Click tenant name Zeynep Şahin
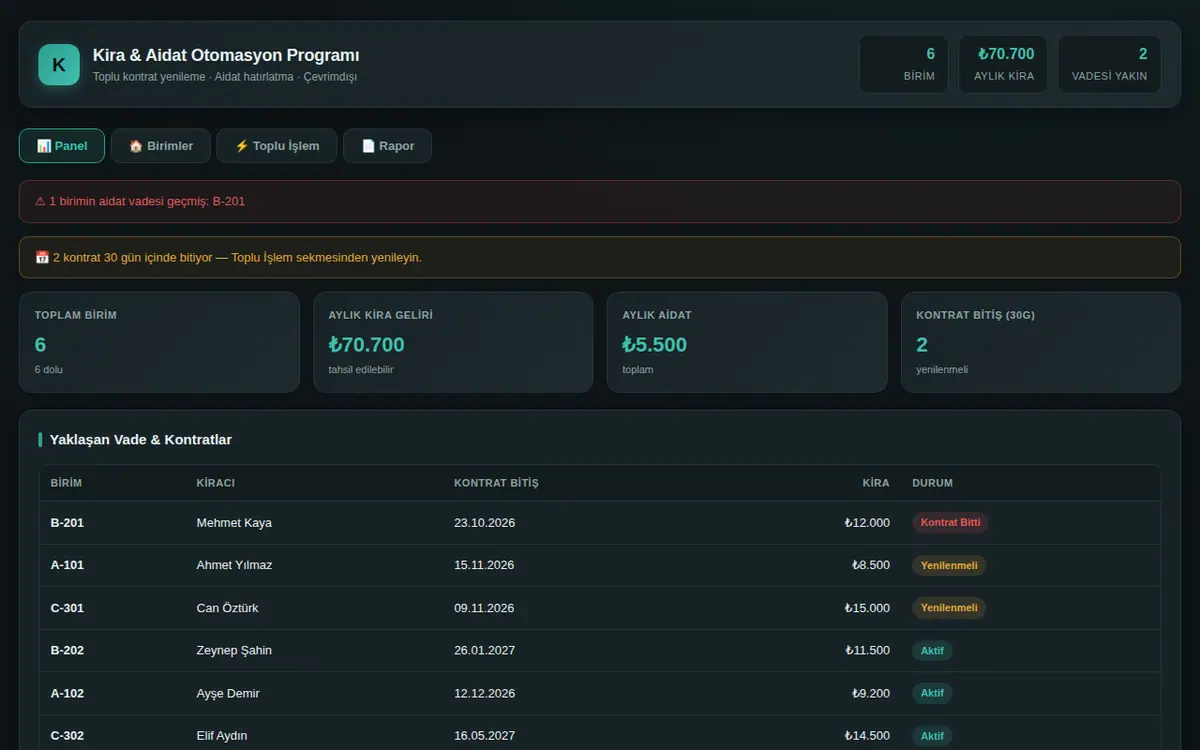Screen dimensions: 1200x750 (234, 650)
